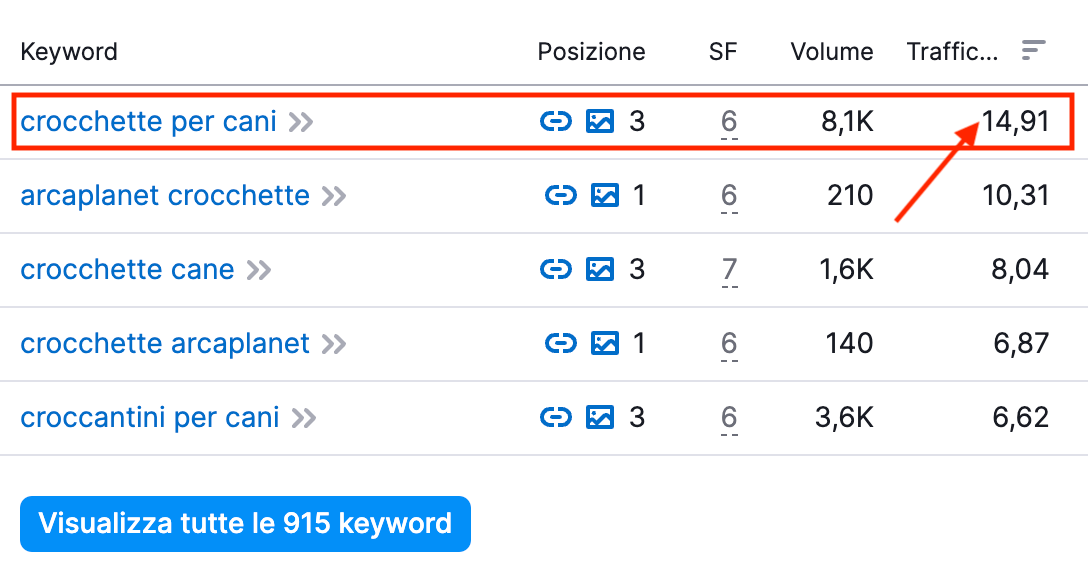Select the Posizione column header
Image resolution: width=1088 pixels, height=586 pixels.
click(x=591, y=50)
